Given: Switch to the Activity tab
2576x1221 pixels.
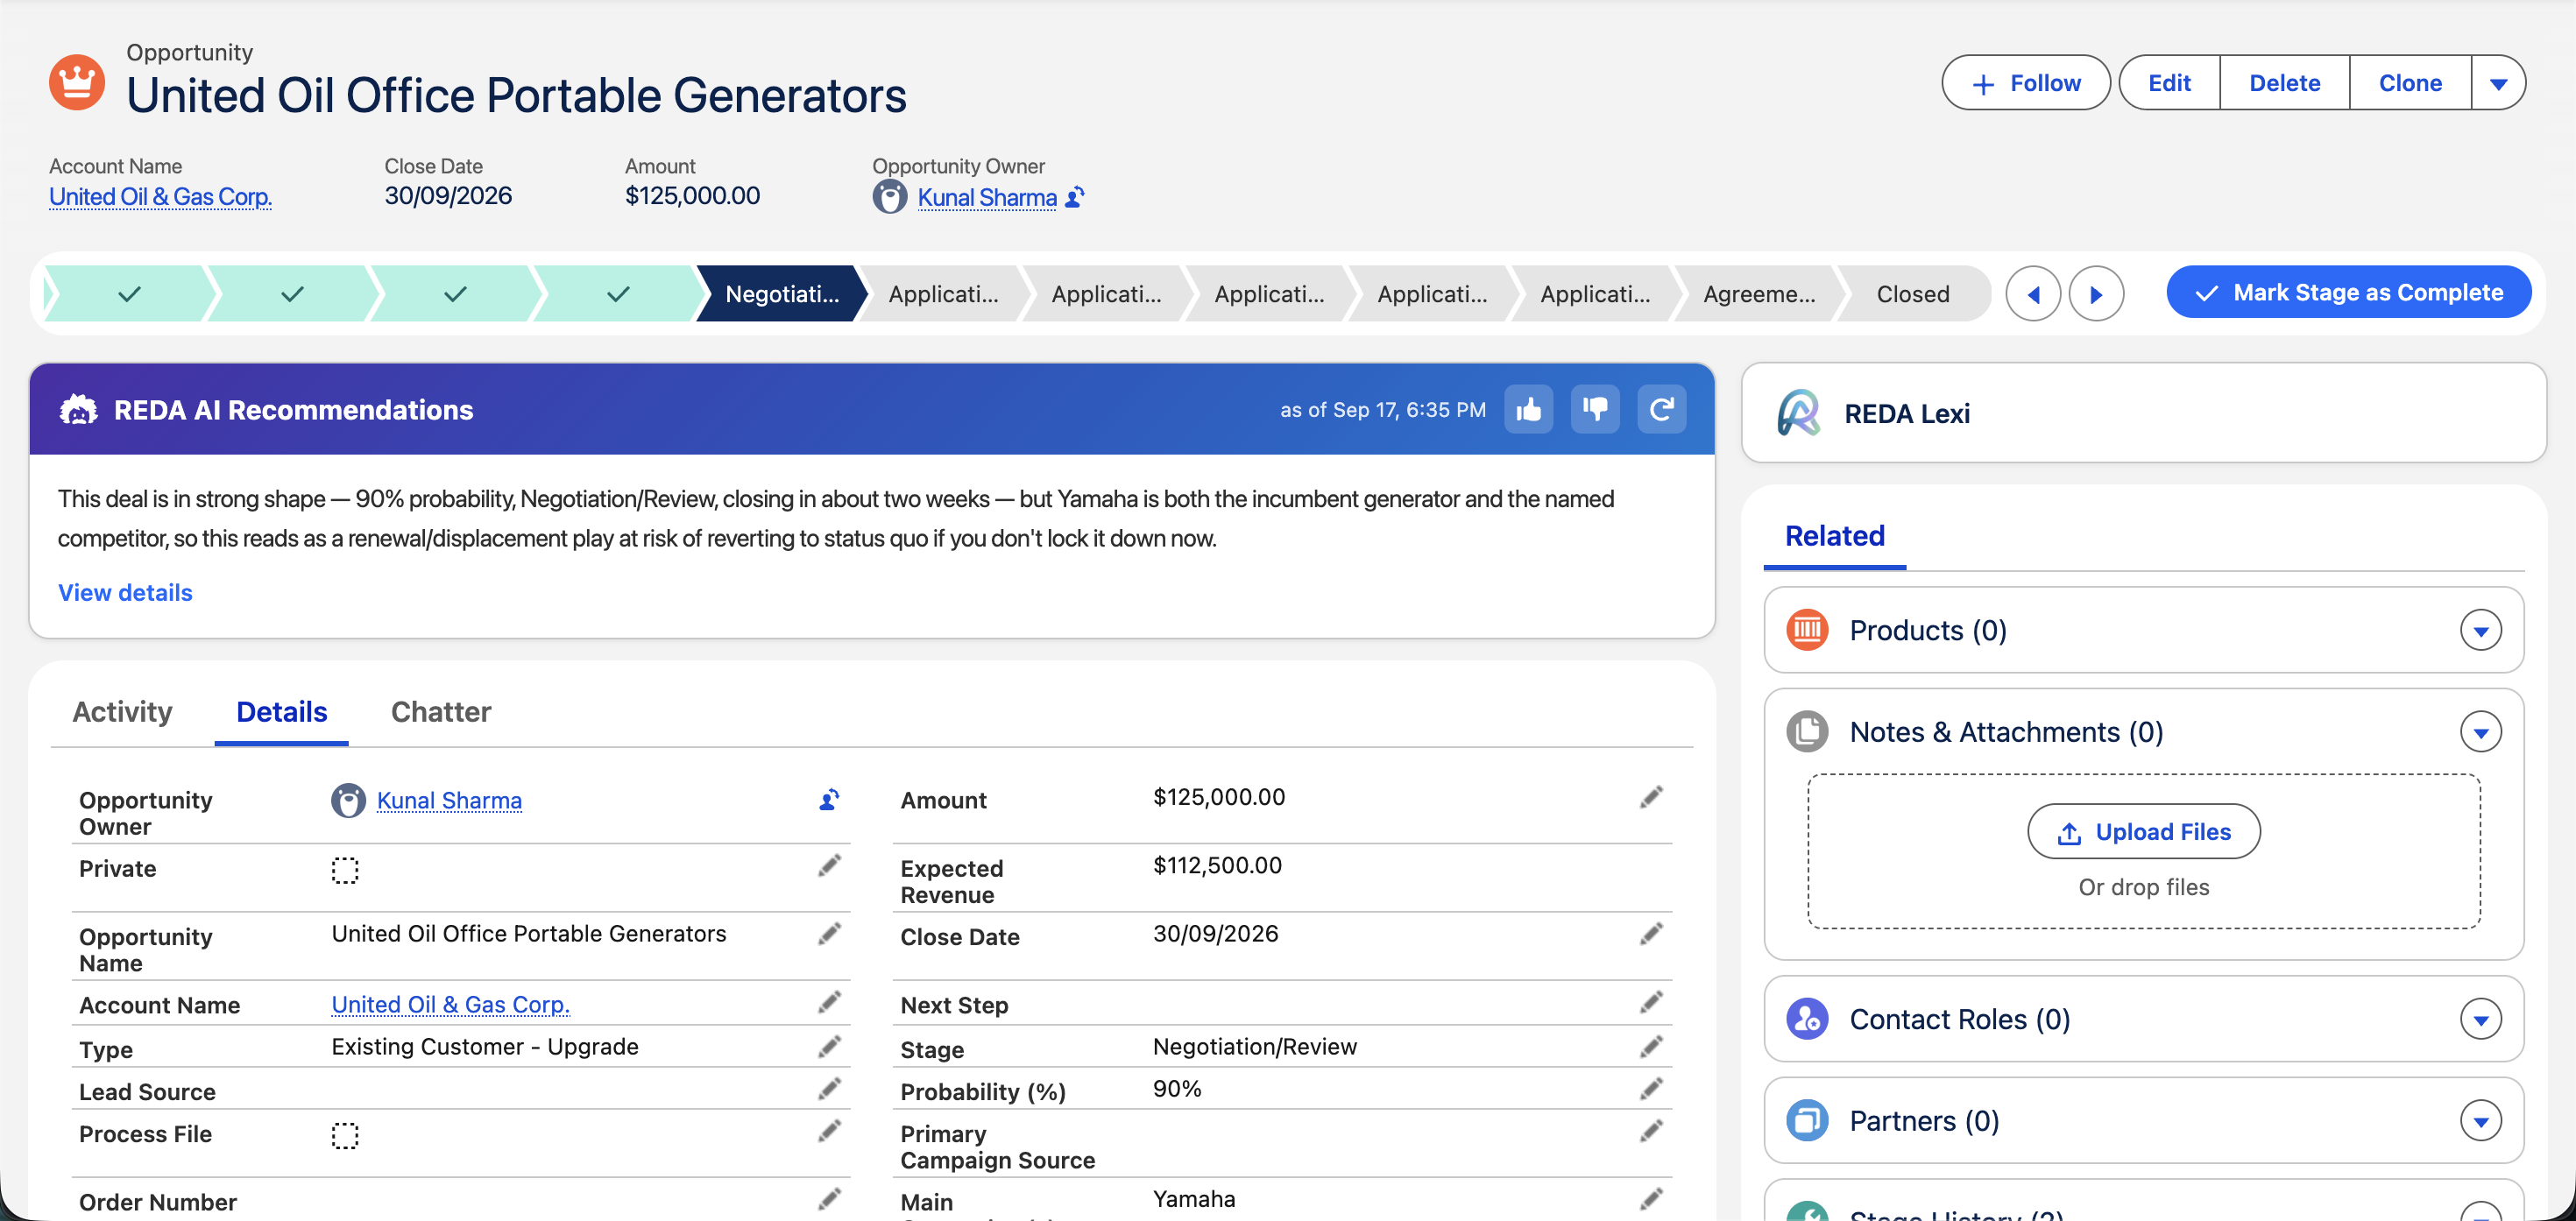Looking at the screenshot, I should [122, 712].
